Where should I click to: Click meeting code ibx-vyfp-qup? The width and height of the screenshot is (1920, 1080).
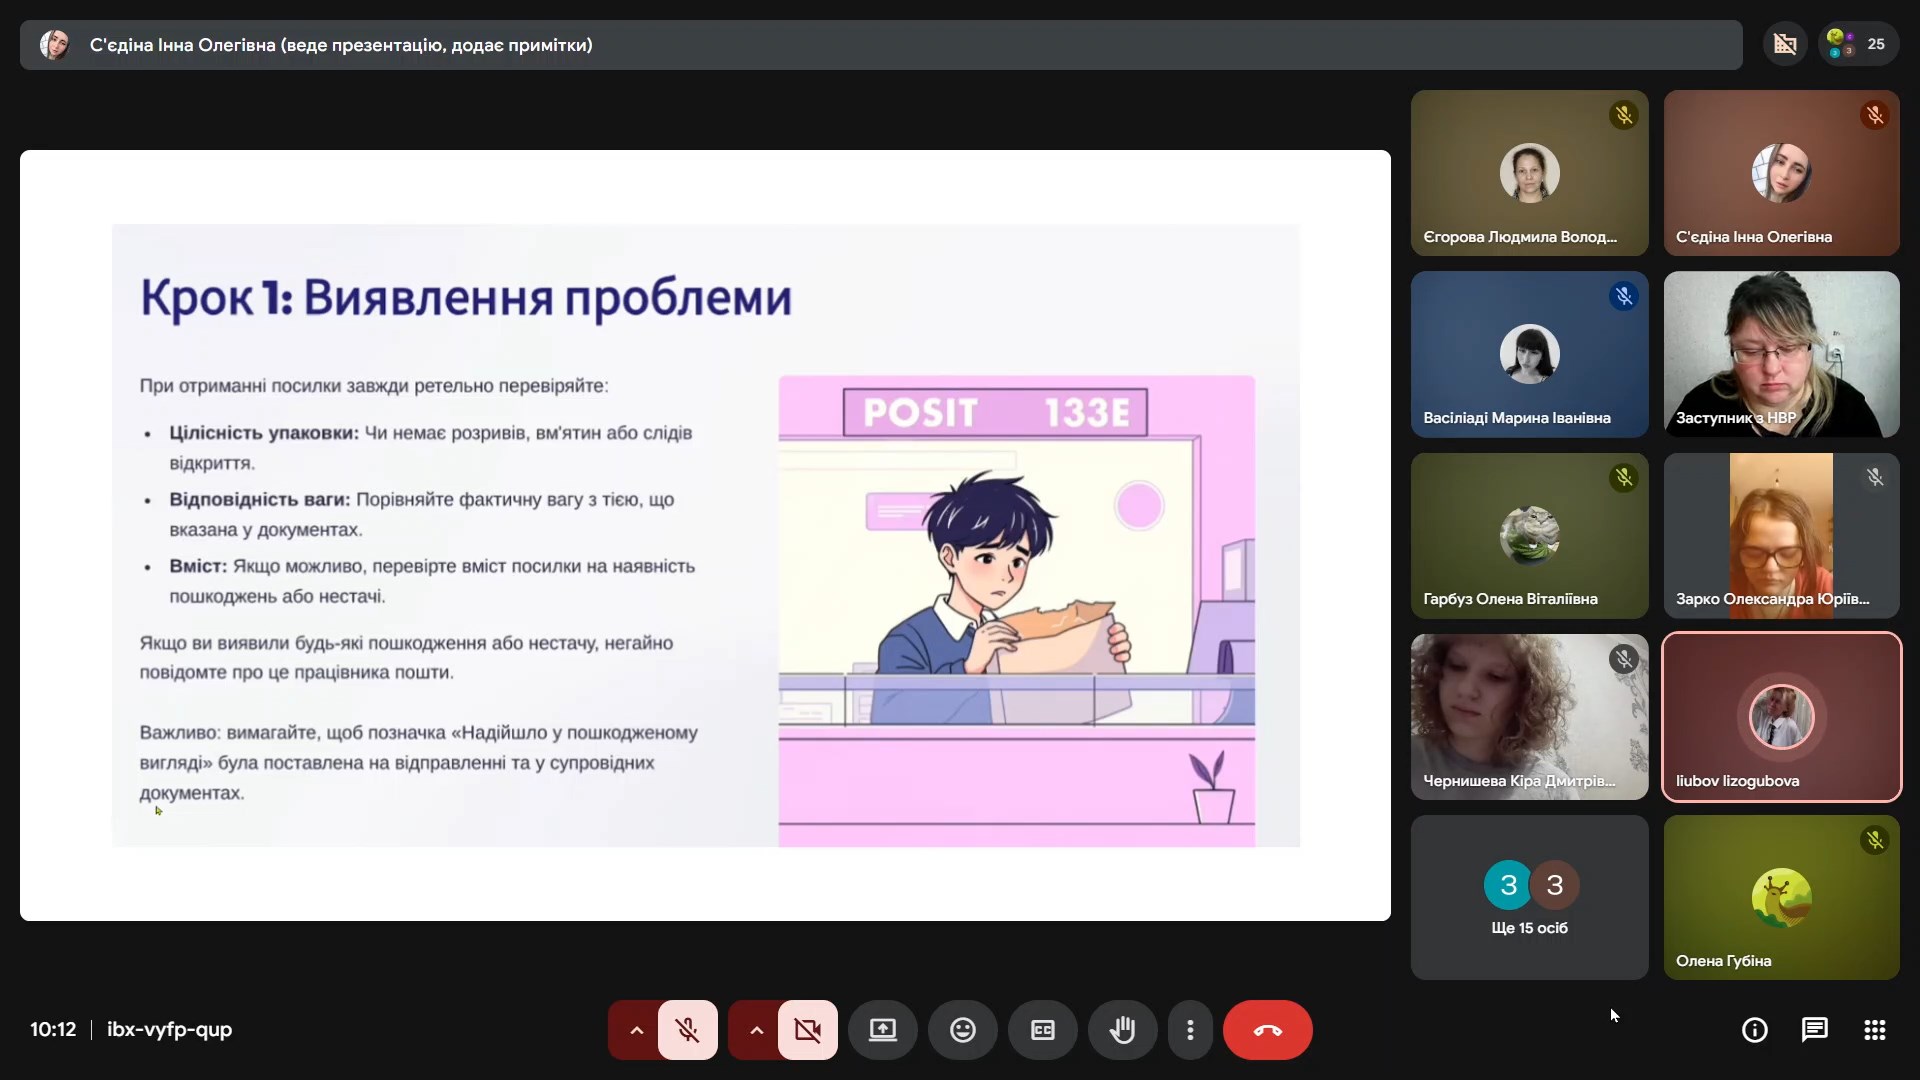pyautogui.click(x=169, y=1029)
